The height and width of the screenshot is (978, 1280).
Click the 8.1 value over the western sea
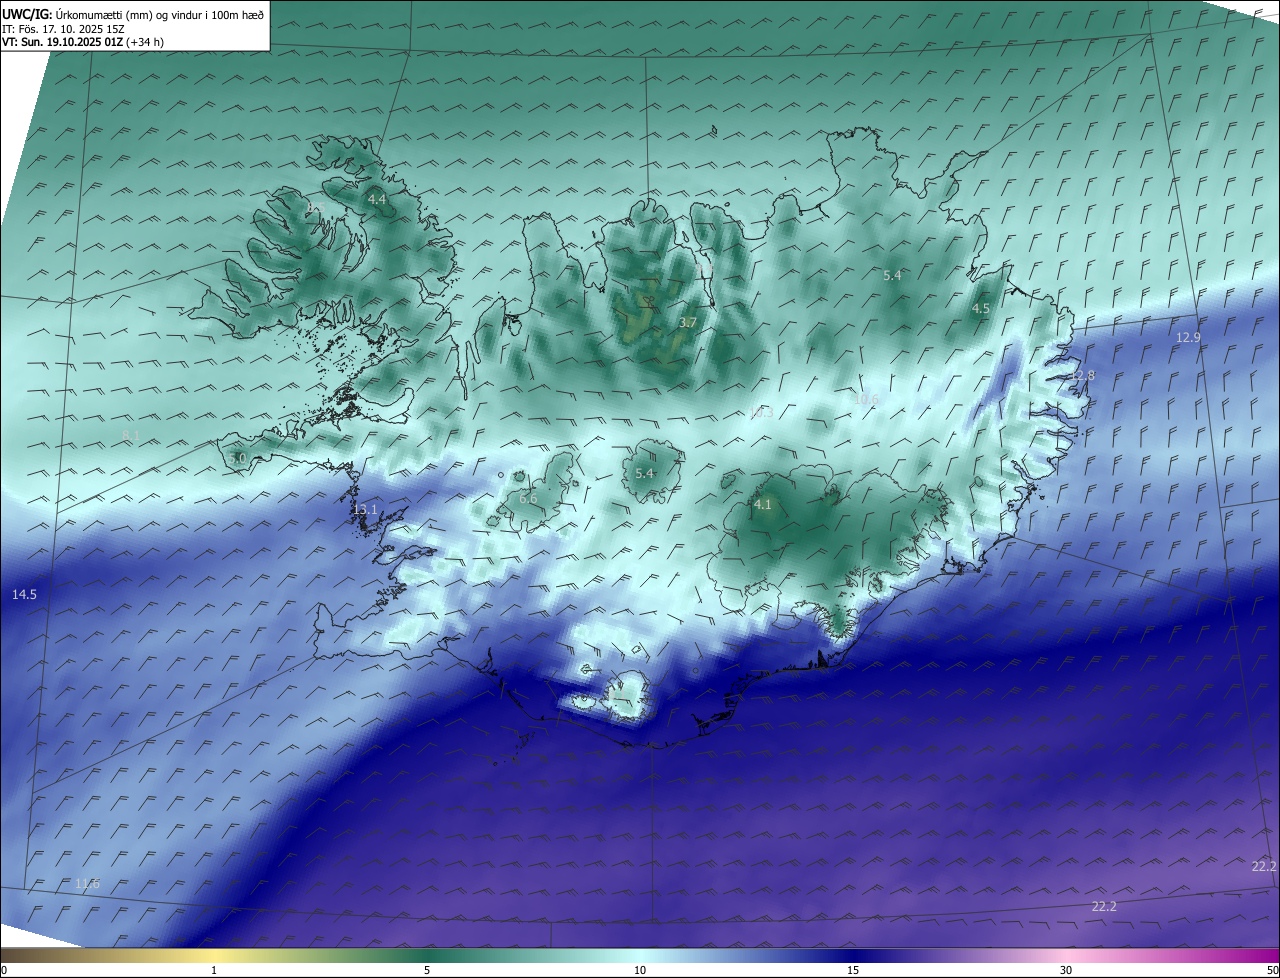click(x=131, y=435)
